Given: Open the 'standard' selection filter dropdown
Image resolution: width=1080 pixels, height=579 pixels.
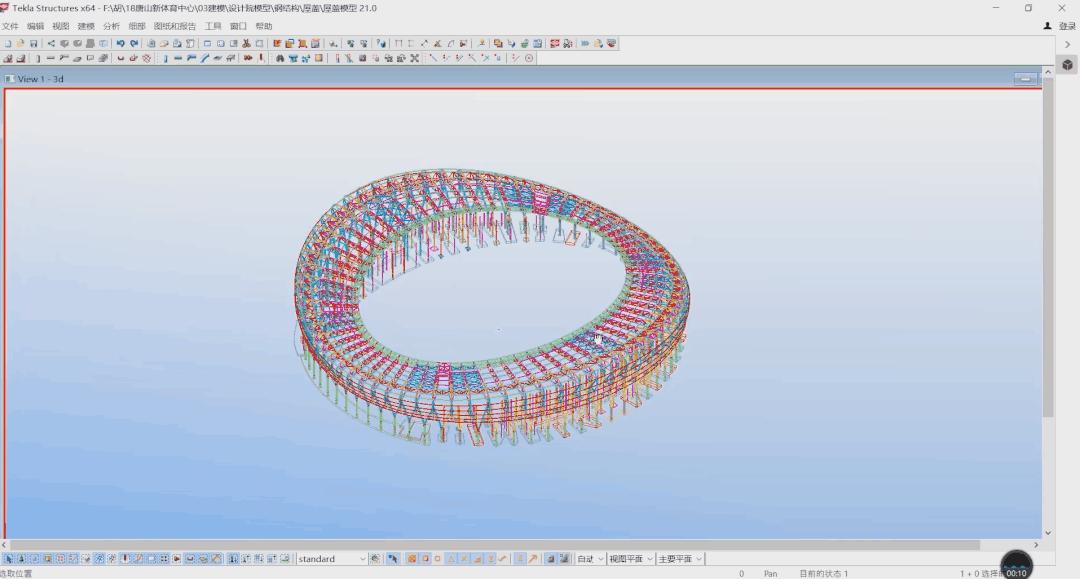Looking at the screenshot, I should pyautogui.click(x=361, y=559).
